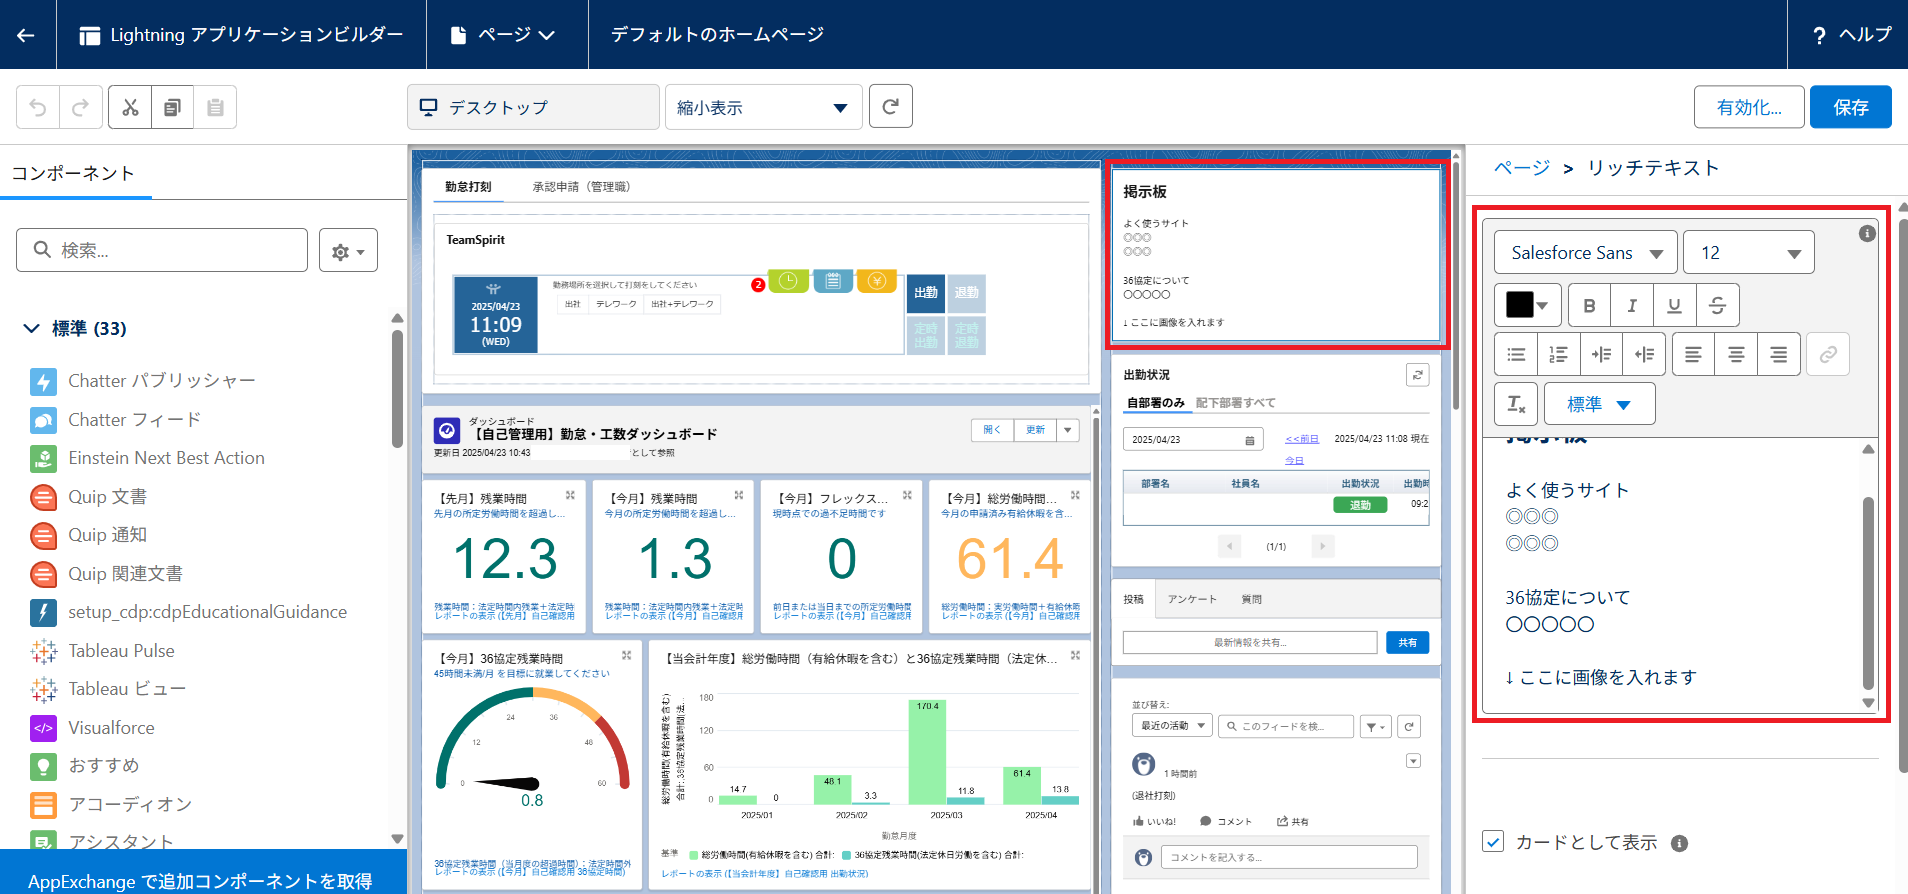Click the components list scrollbar
The width and height of the screenshot is (1908, 894).
397,390
